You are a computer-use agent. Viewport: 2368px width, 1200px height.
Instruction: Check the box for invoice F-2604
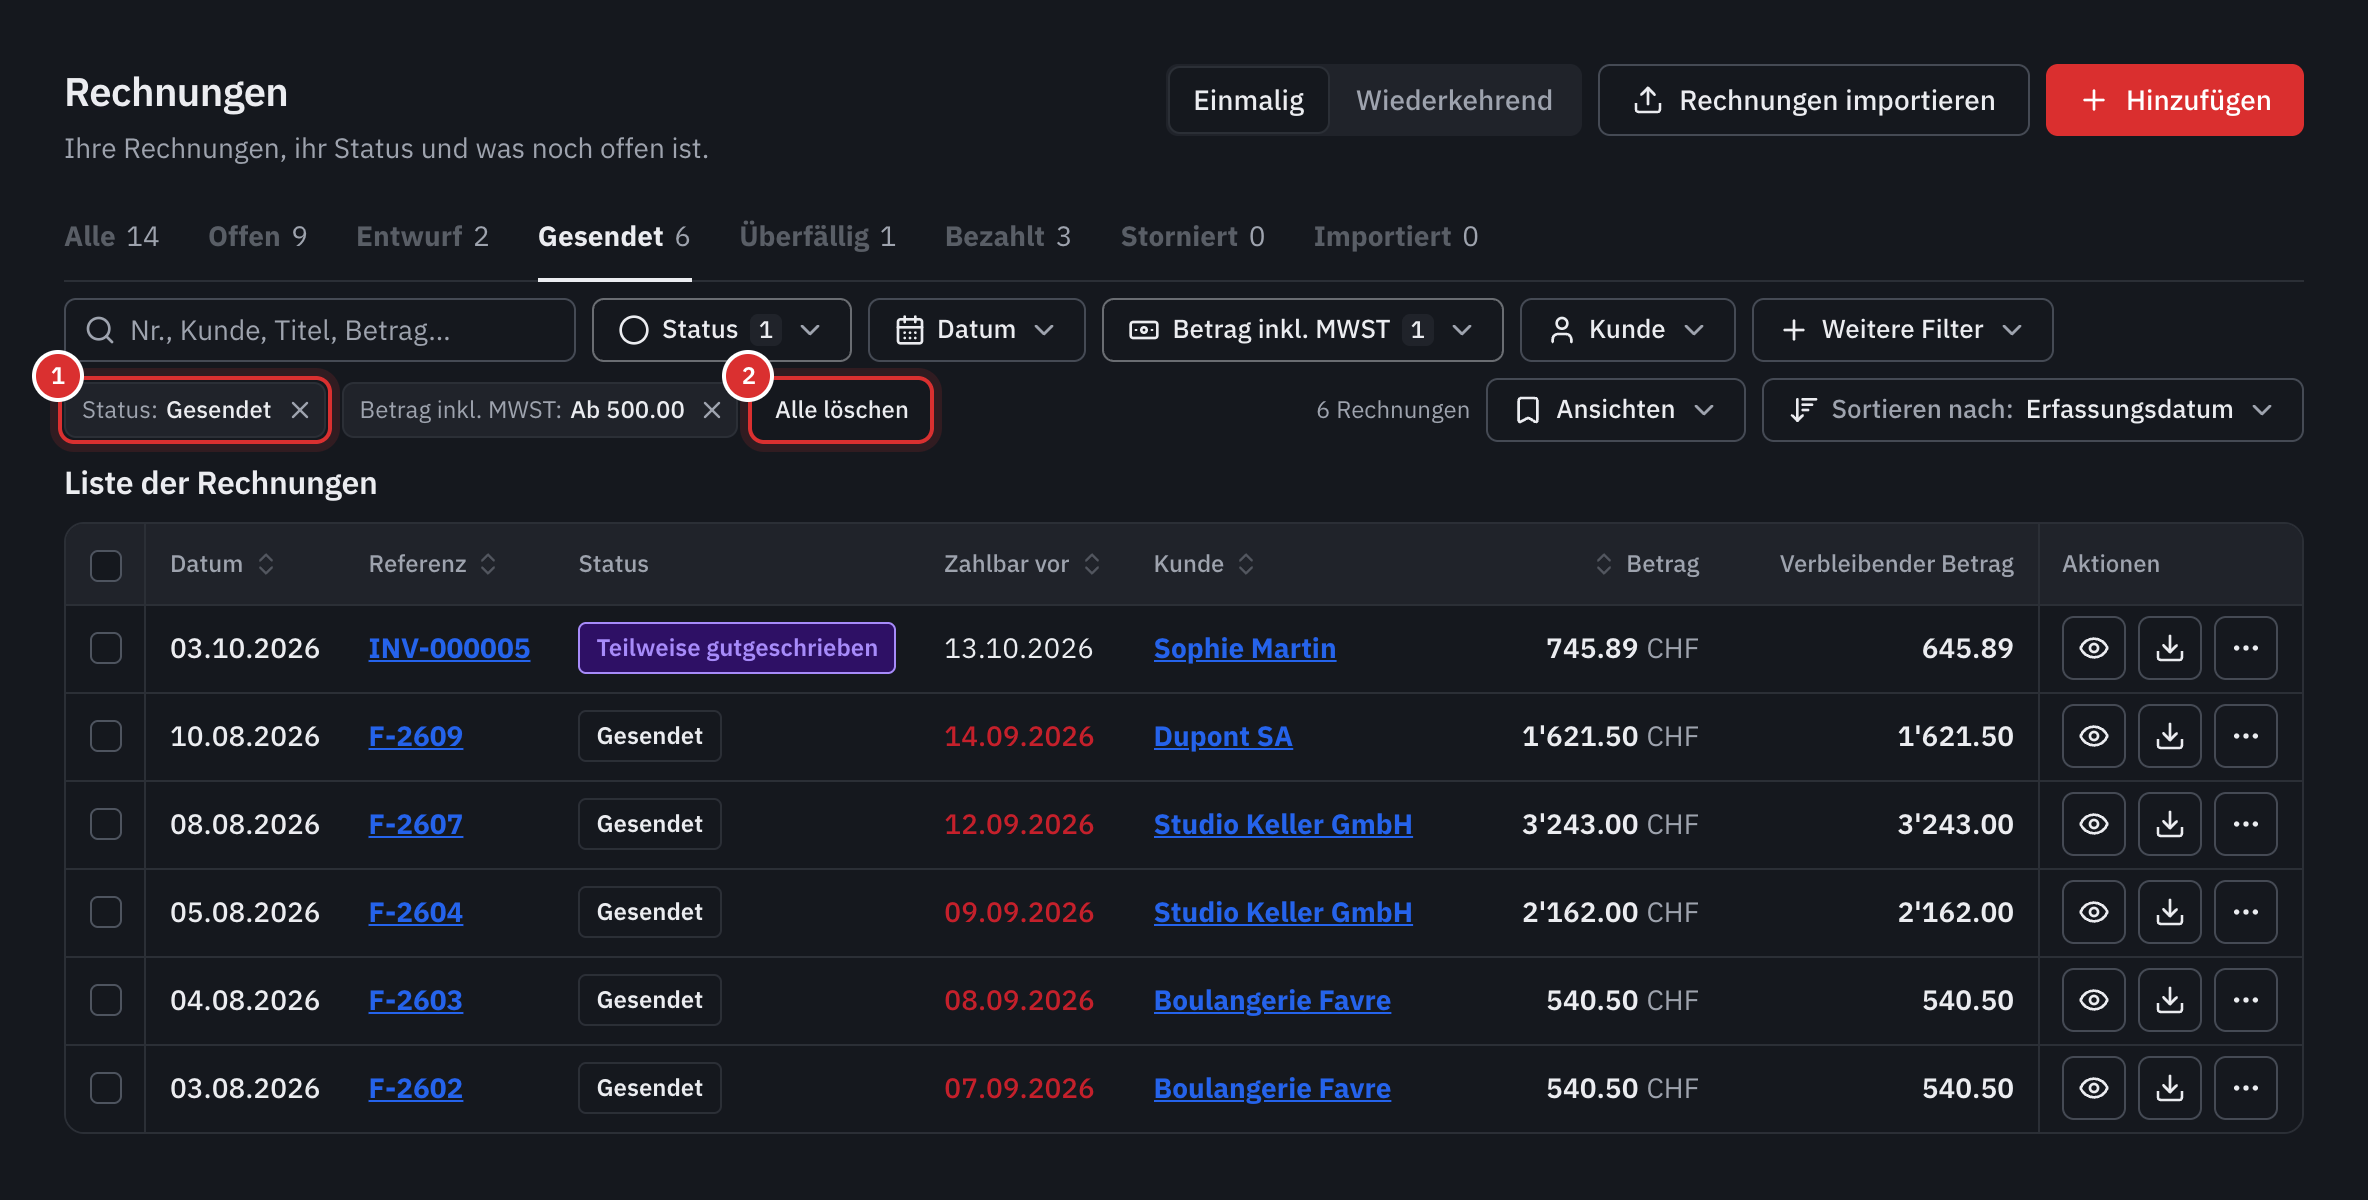pos(106,912)
